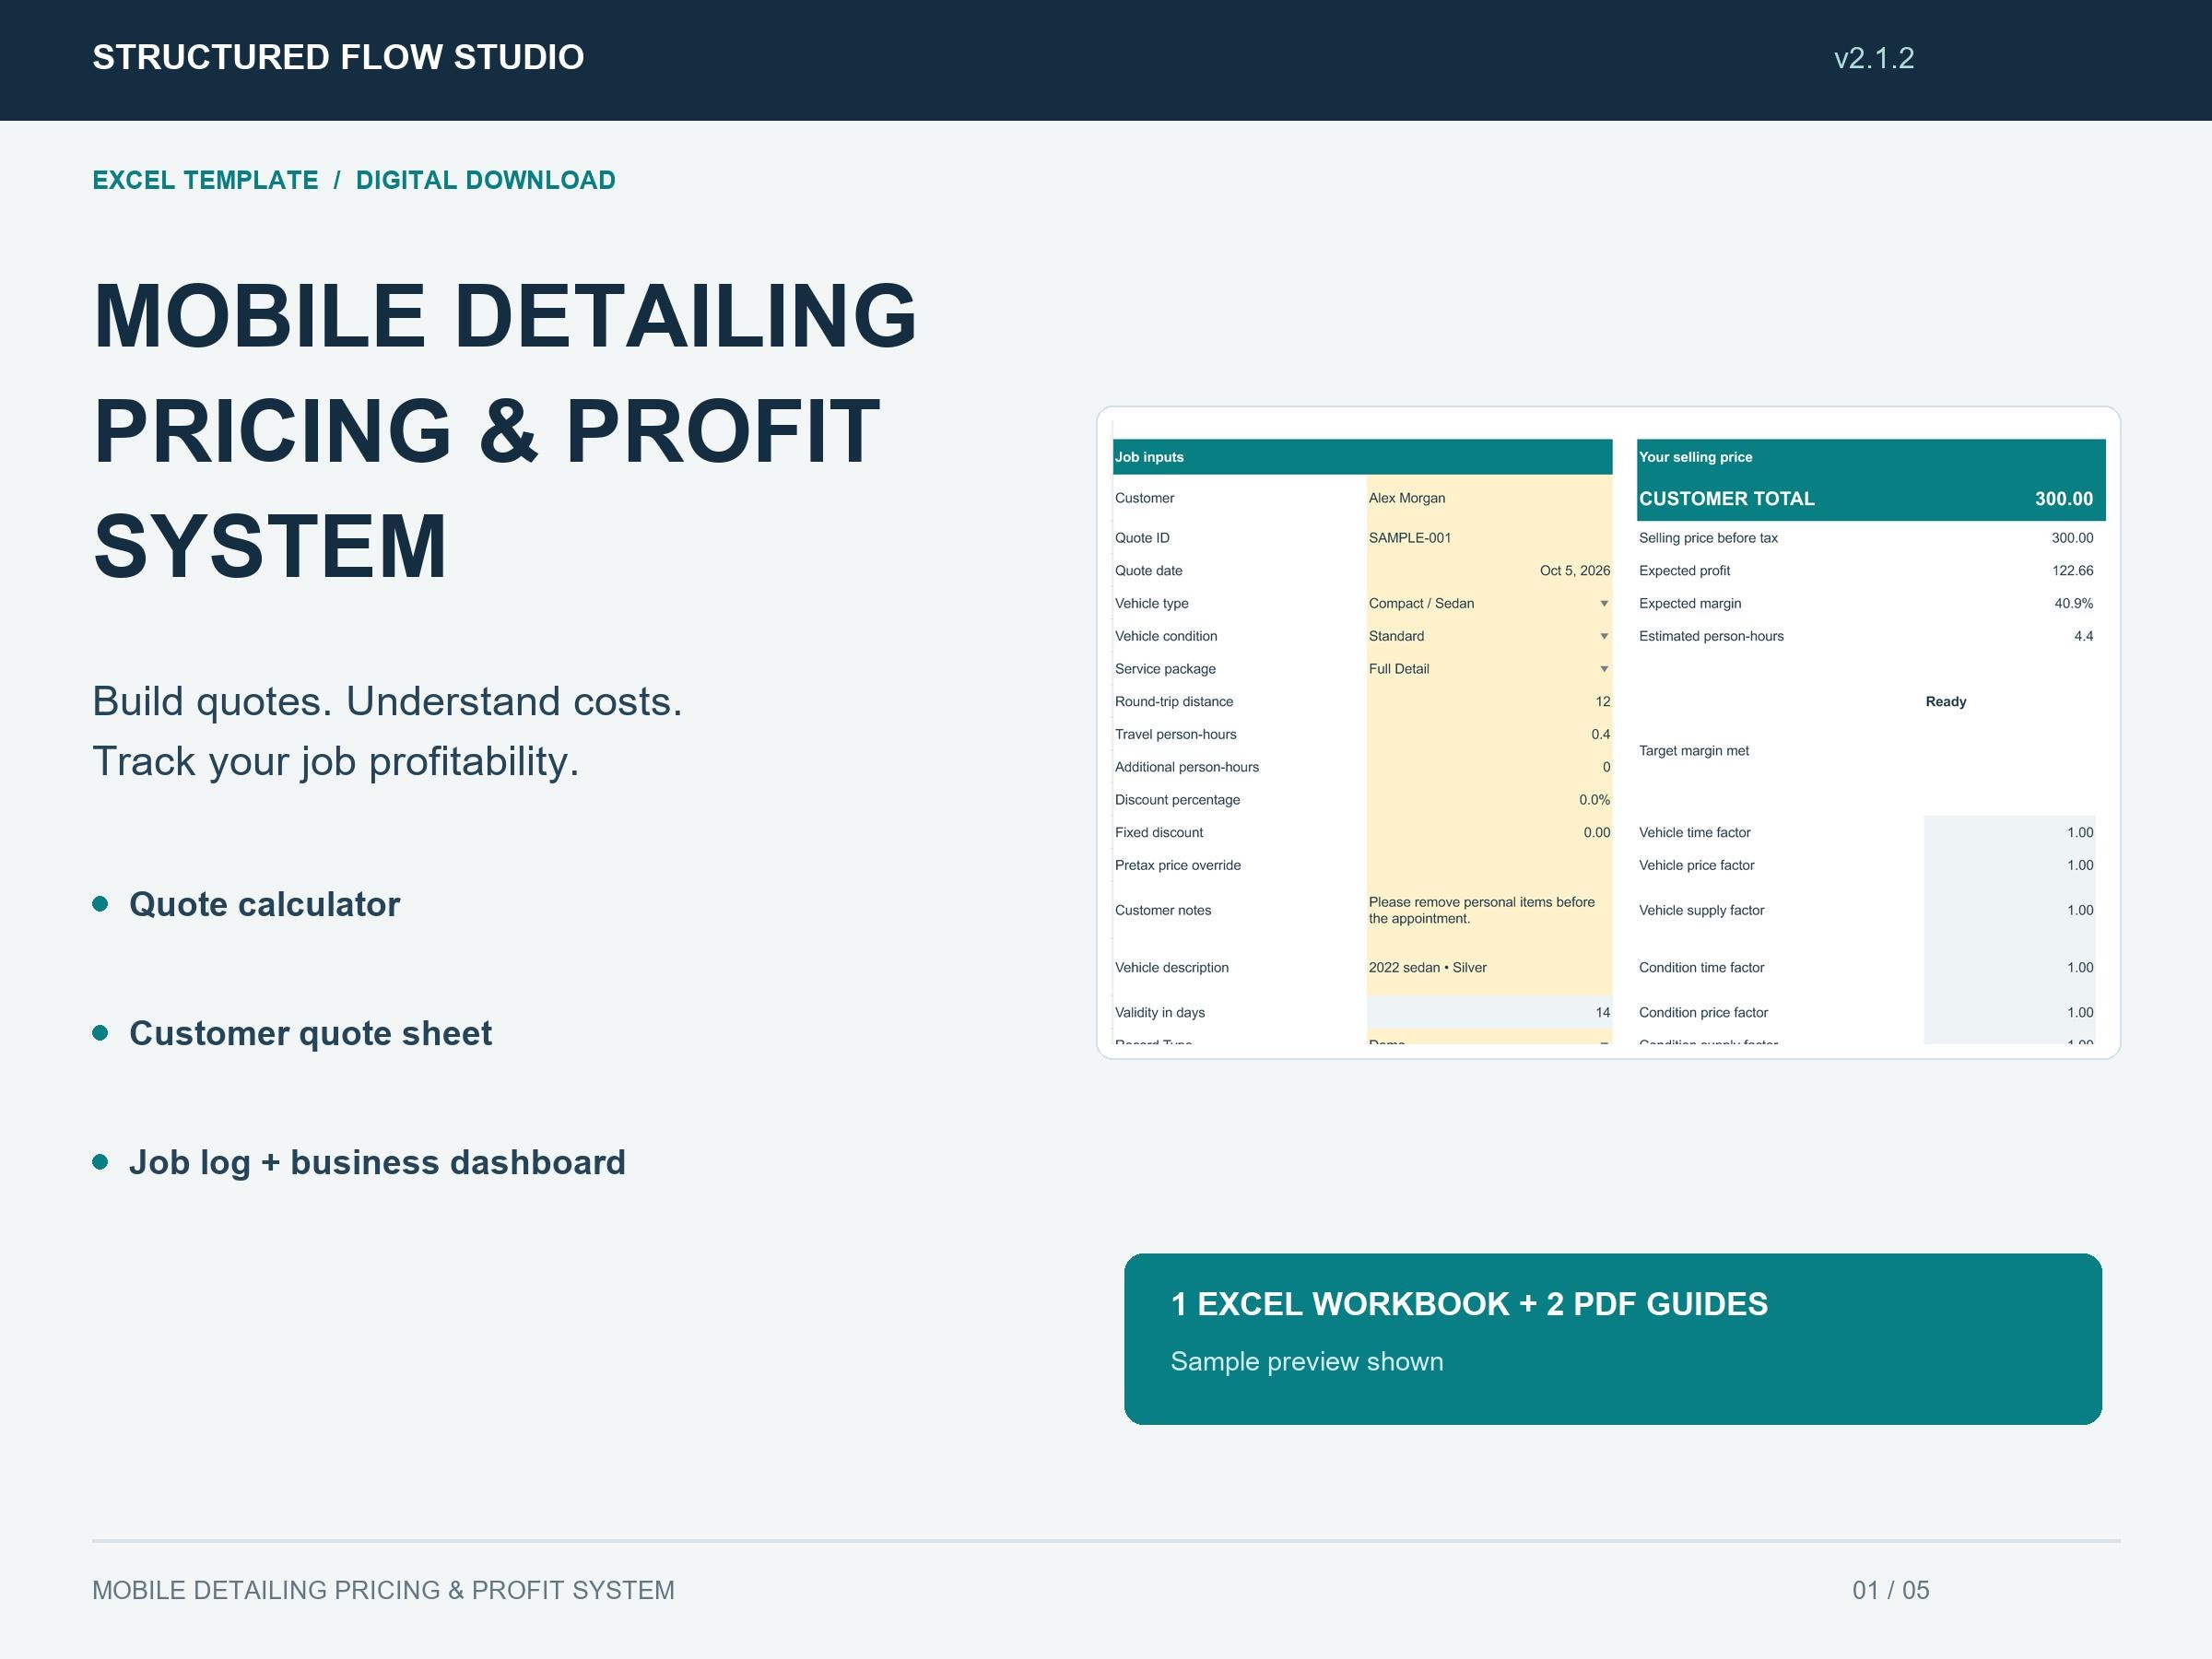Open the Vehicle condition dropdown arrow

[1604, 636]
